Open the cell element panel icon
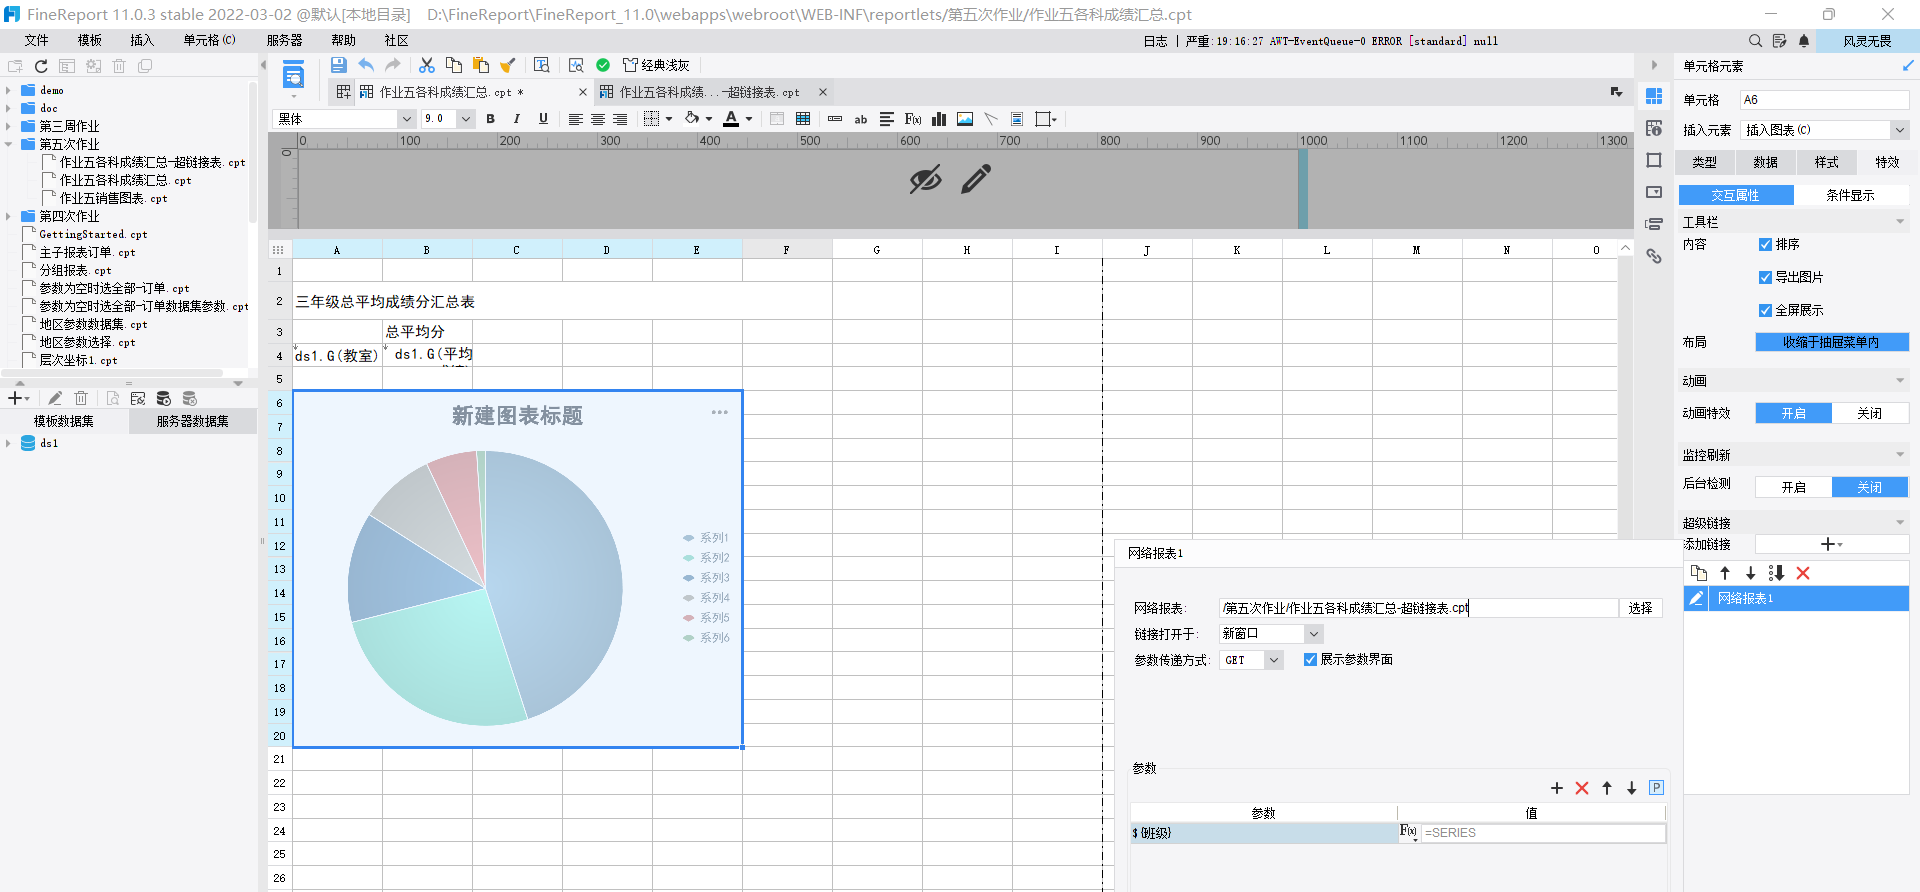Image resolution: width=1920 pixels, height=892 pixels. (1654, 96)
